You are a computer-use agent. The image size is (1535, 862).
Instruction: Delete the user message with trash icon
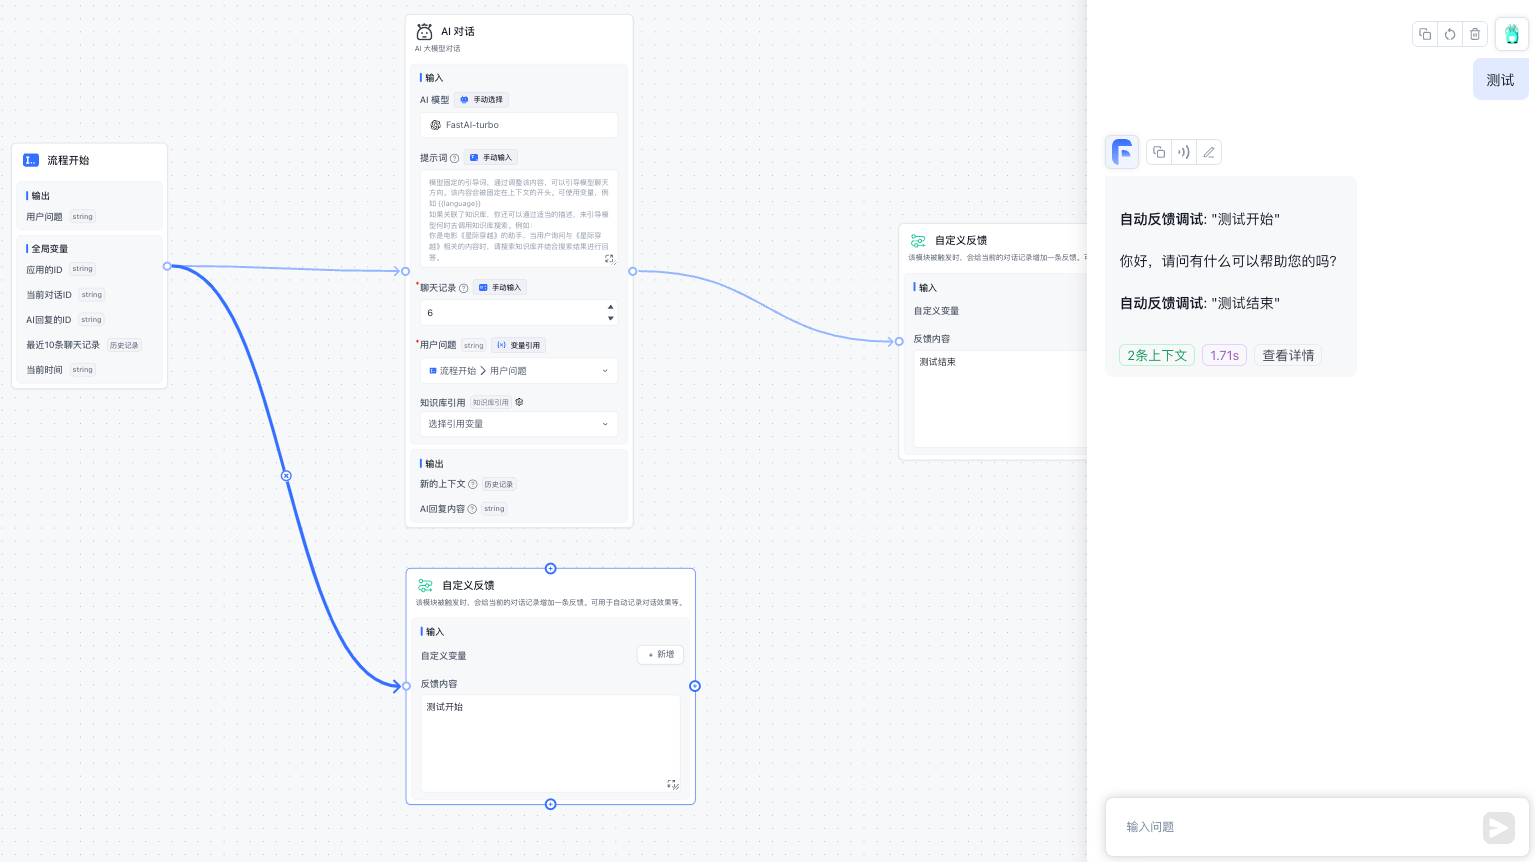(x=1475, y=34)
